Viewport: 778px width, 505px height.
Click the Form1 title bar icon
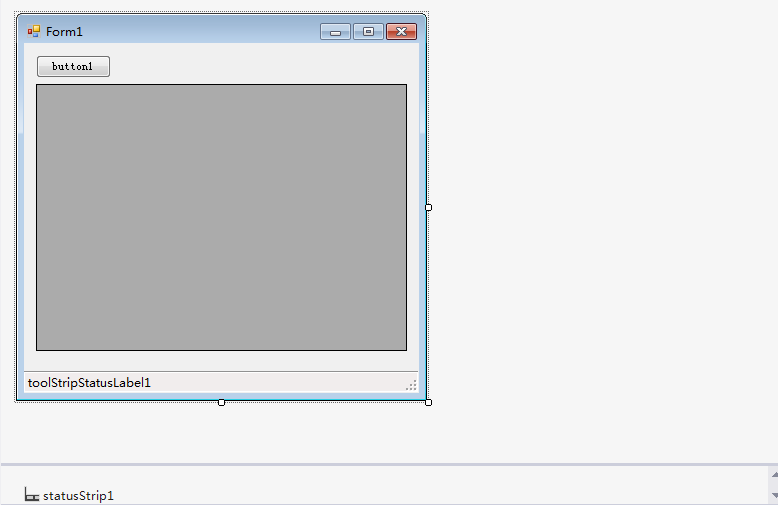(34, 32)
